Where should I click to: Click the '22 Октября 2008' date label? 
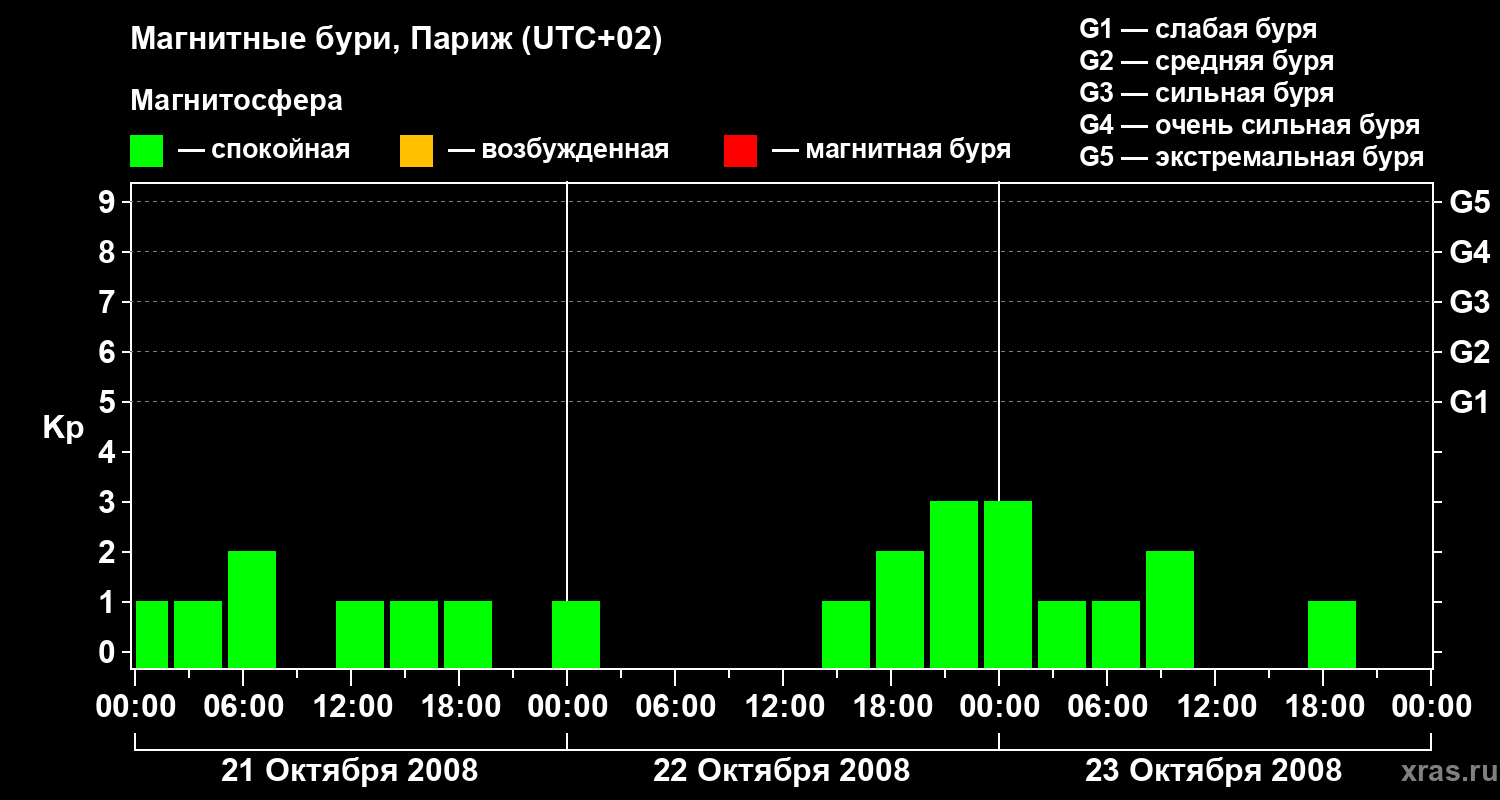click(781, 771)
